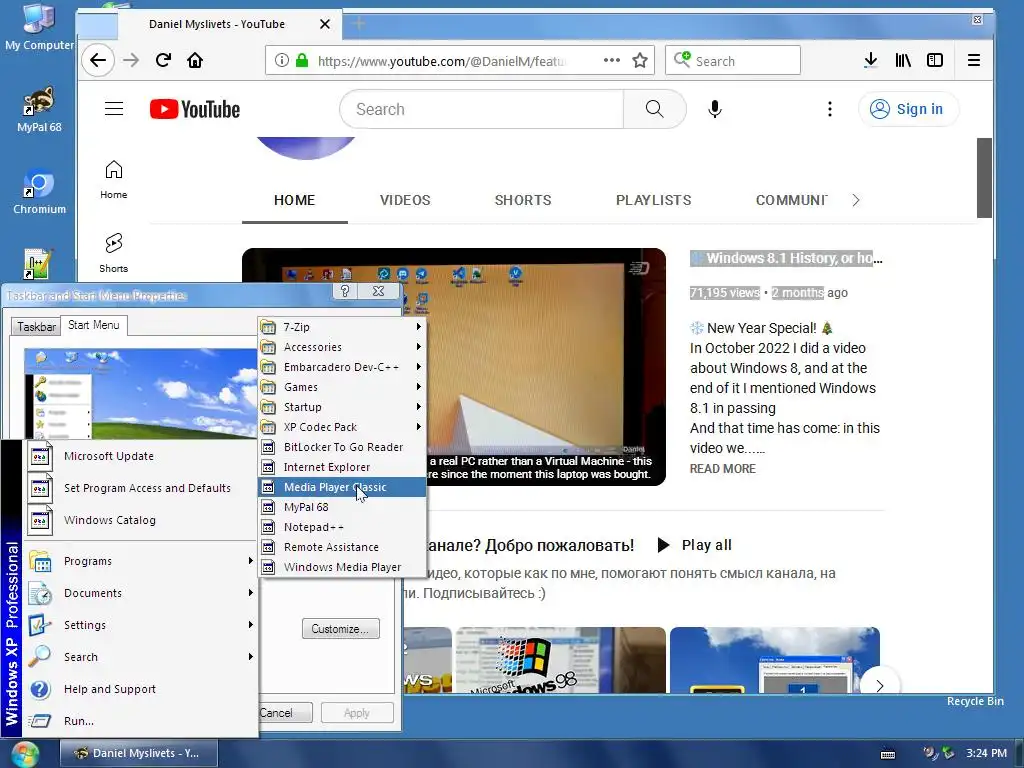The height and width of the screenshot is (768, 1024).
Task: Expand Programs in the Start menu
Action: tap(141, 561)
